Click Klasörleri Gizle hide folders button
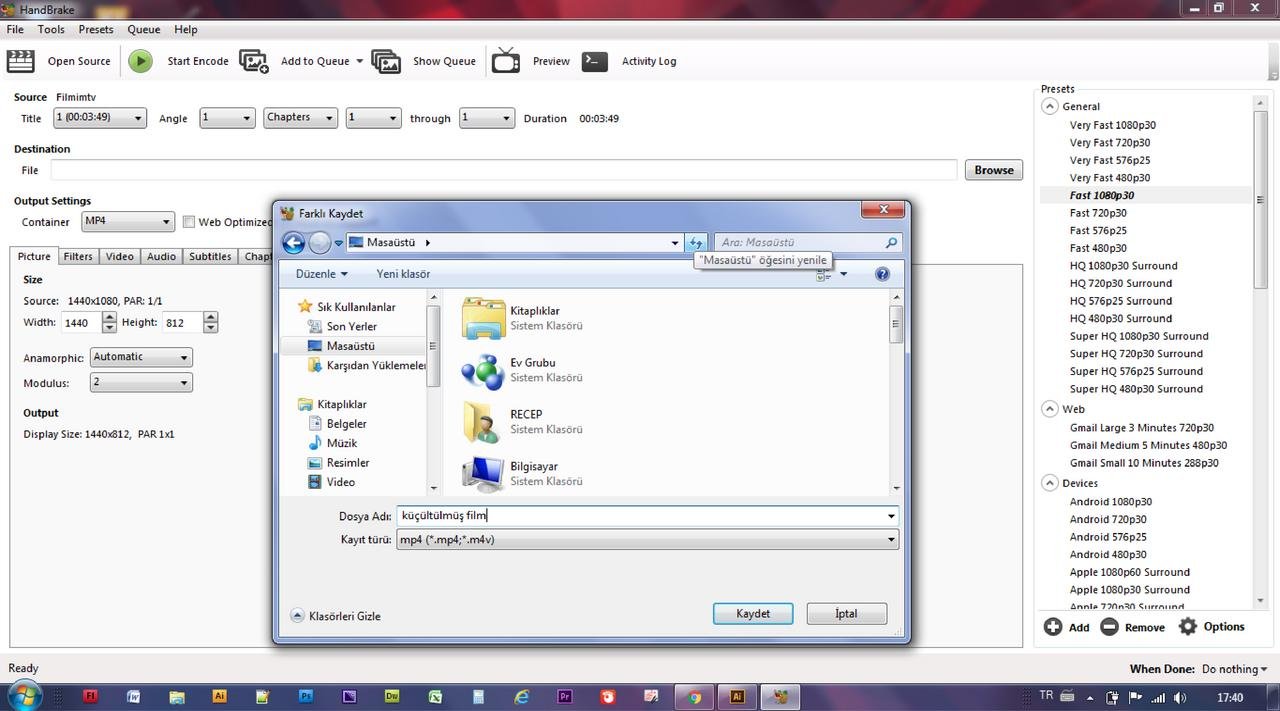The image size is (1280, 711). tap(336, 616)
